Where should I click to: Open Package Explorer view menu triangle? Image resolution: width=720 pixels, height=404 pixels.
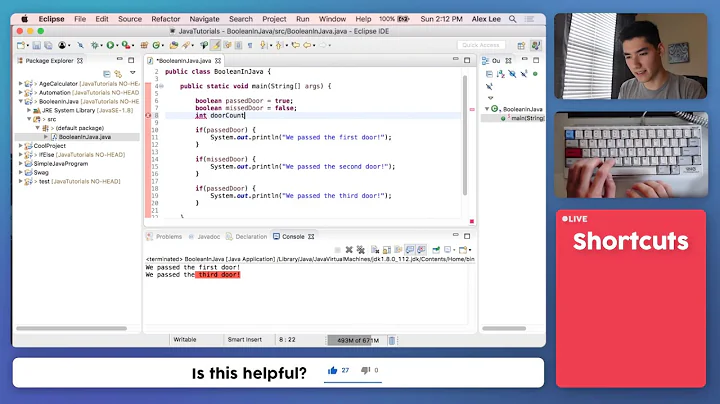tap(133, 73)
